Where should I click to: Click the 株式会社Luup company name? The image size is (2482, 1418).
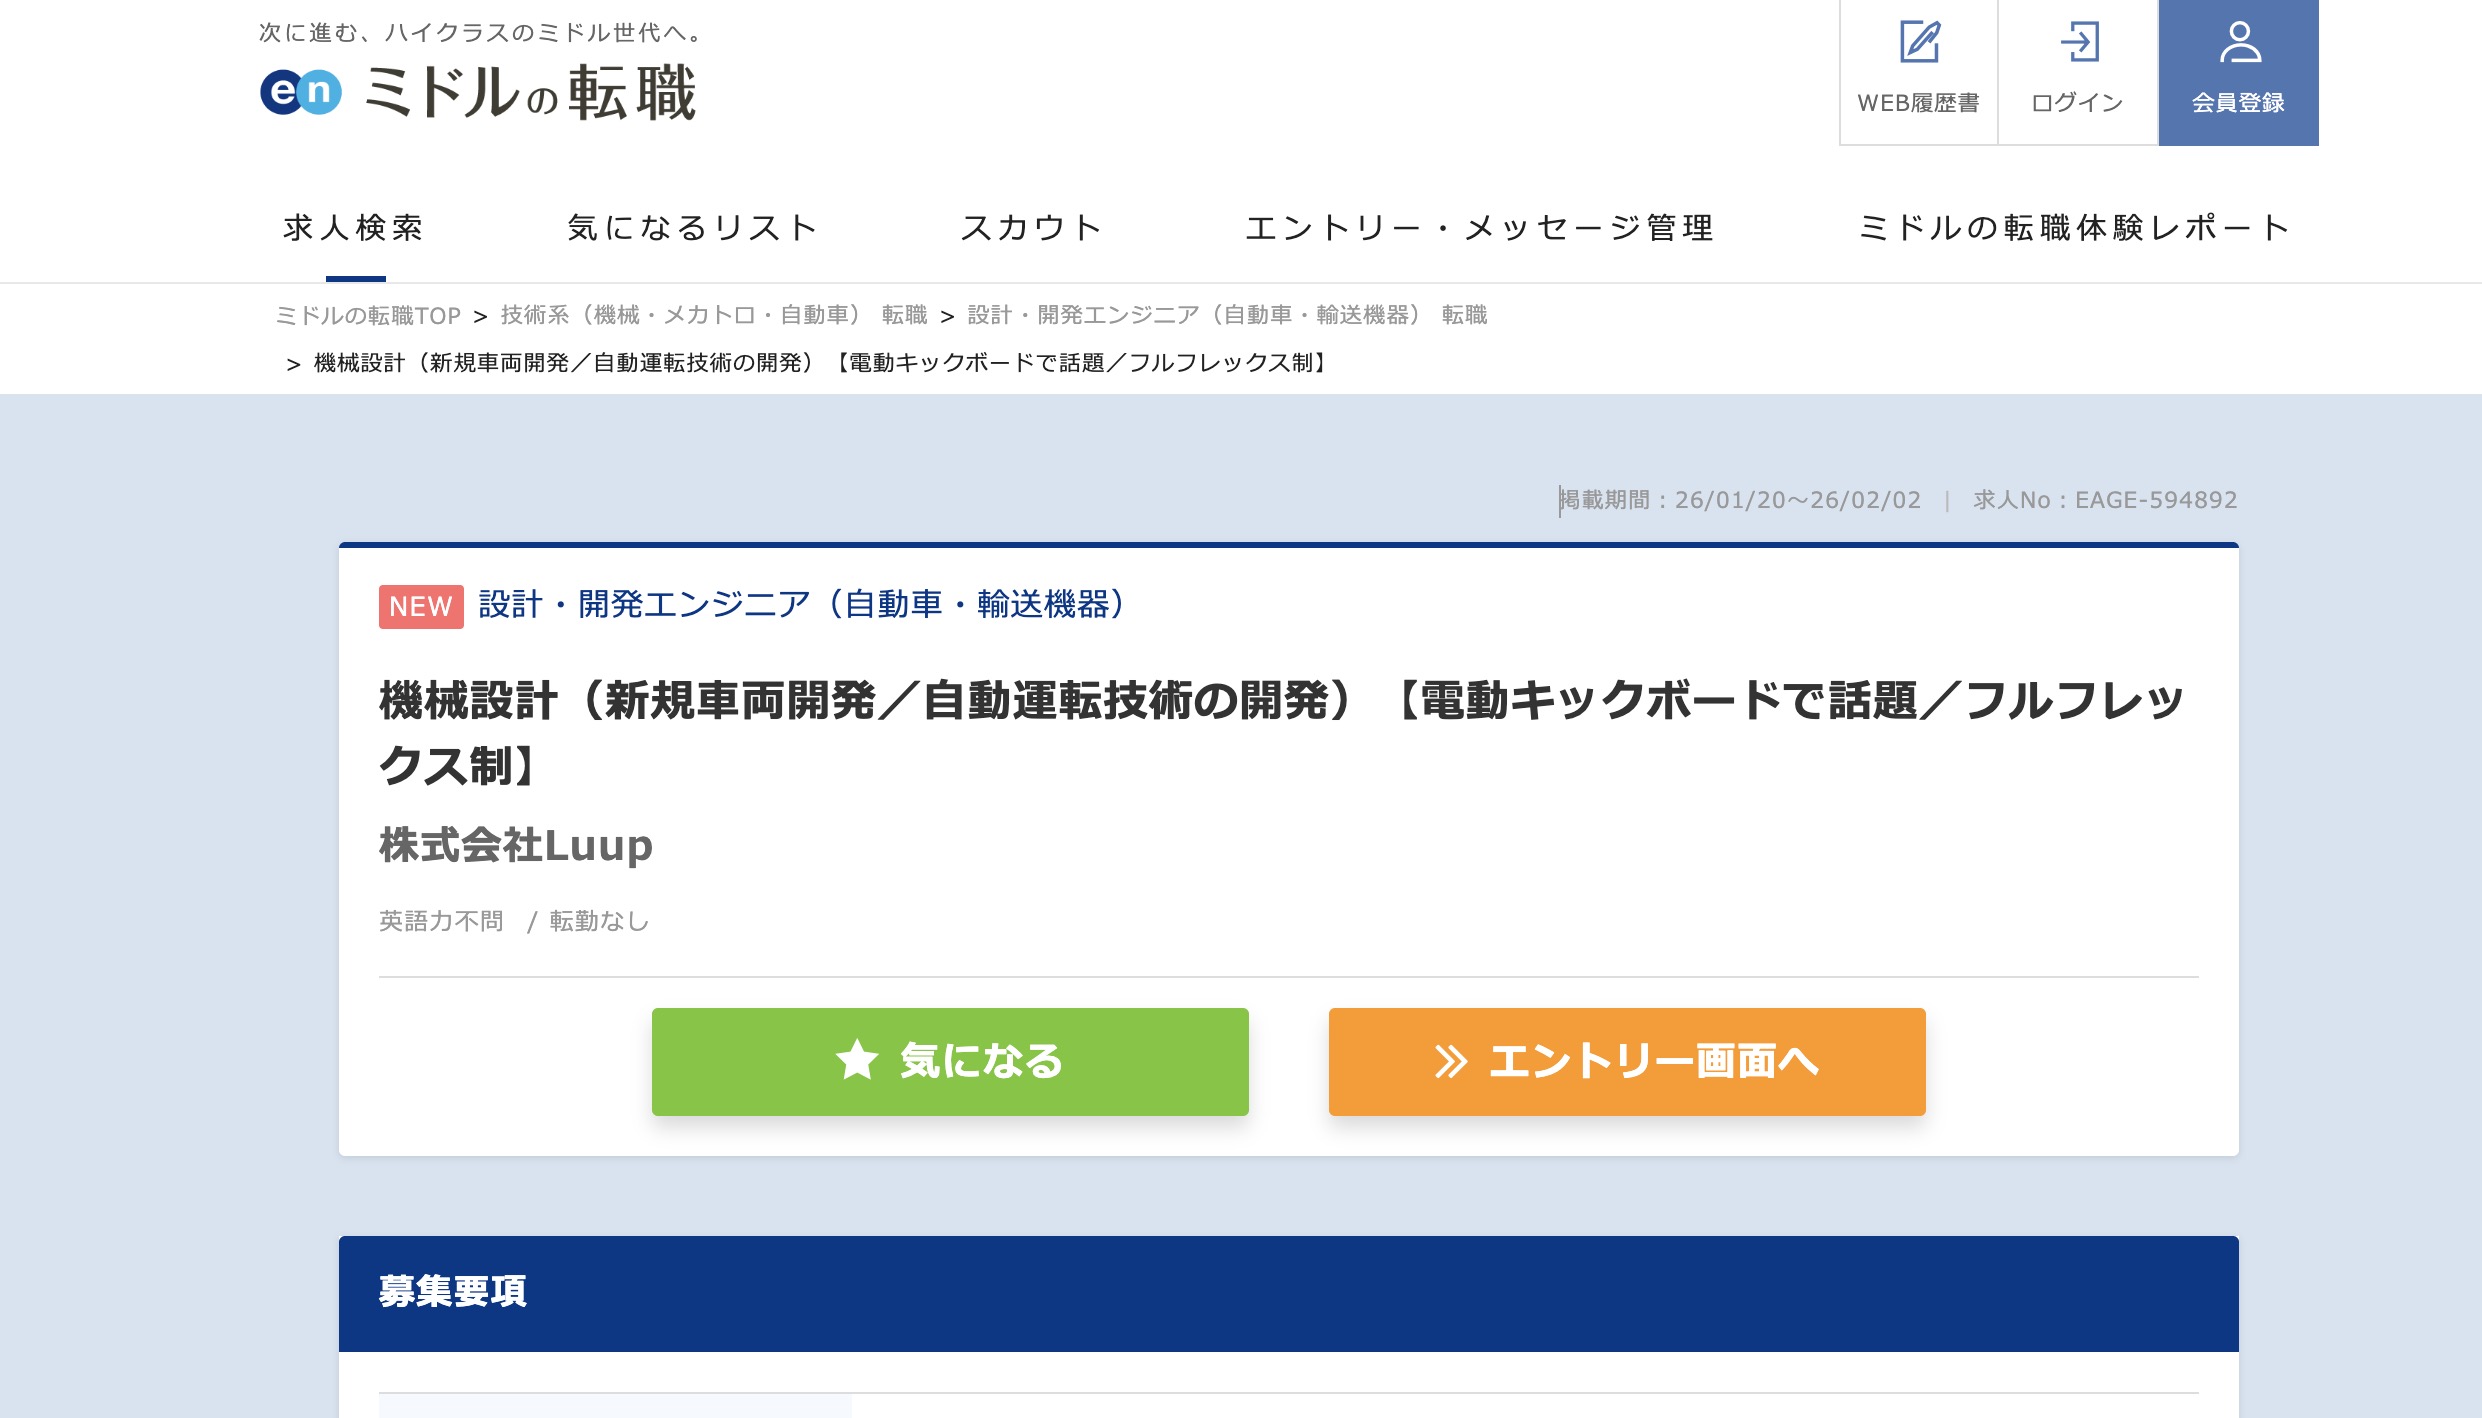516,846
